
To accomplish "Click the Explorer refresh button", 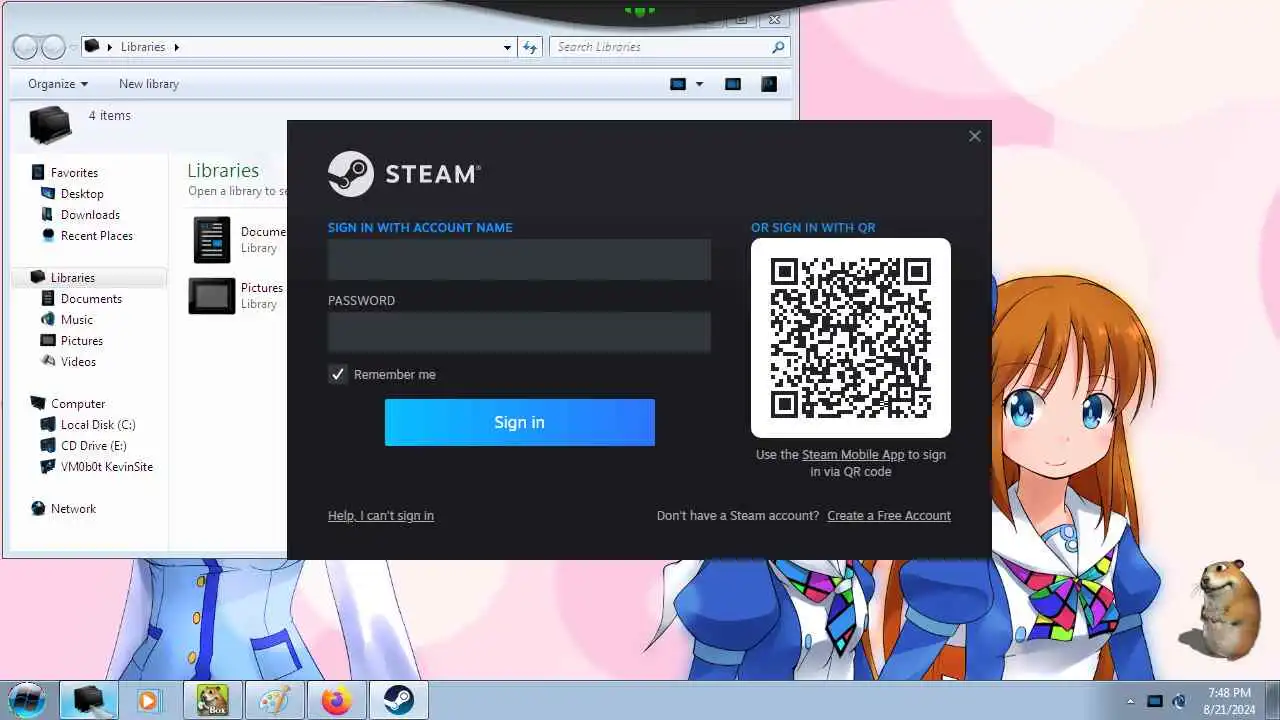I will click(x=530, y=47).
